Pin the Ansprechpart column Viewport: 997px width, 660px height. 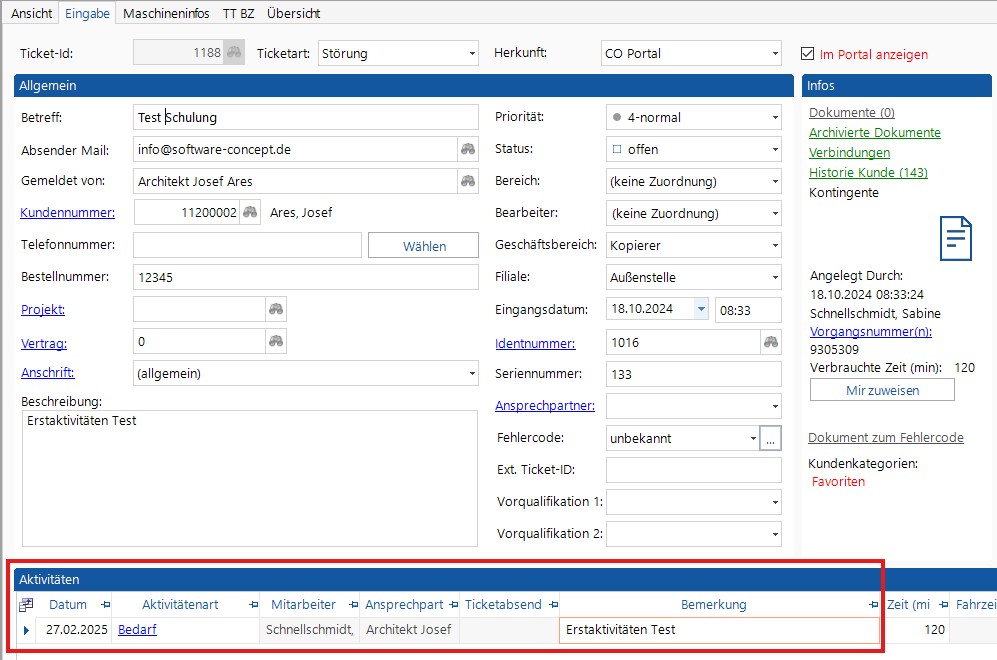453,605
